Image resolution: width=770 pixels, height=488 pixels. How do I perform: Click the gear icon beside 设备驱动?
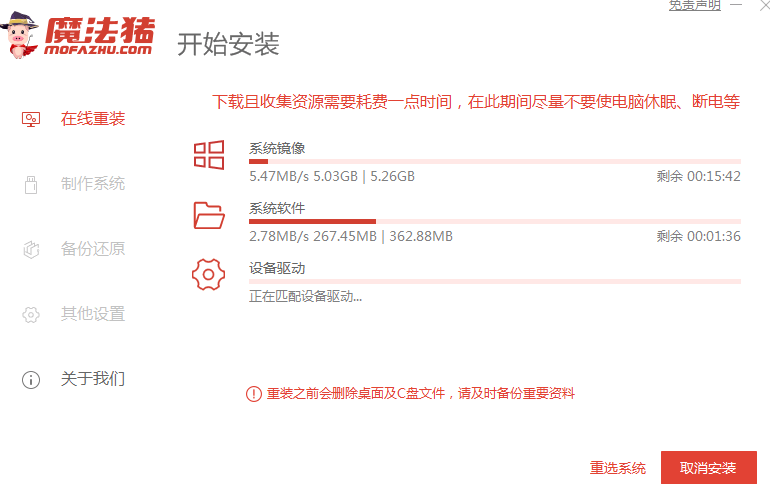(x=209, y=273)
